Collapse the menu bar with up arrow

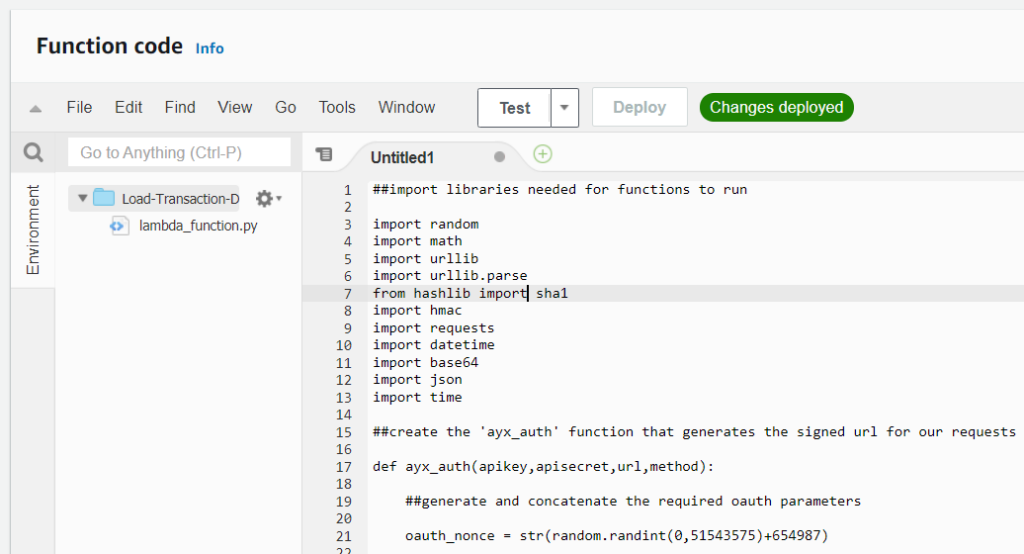[x=35, y=108]
